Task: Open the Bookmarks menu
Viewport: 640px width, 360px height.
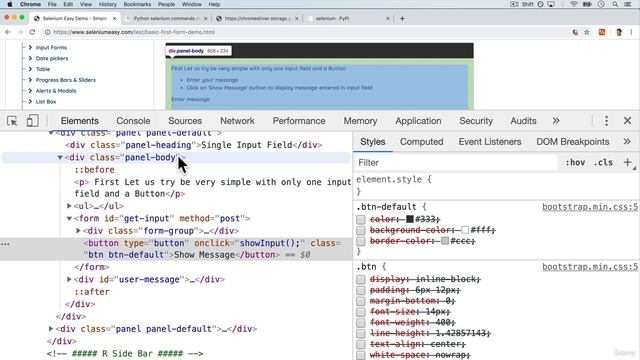Action: pos(137,4)
